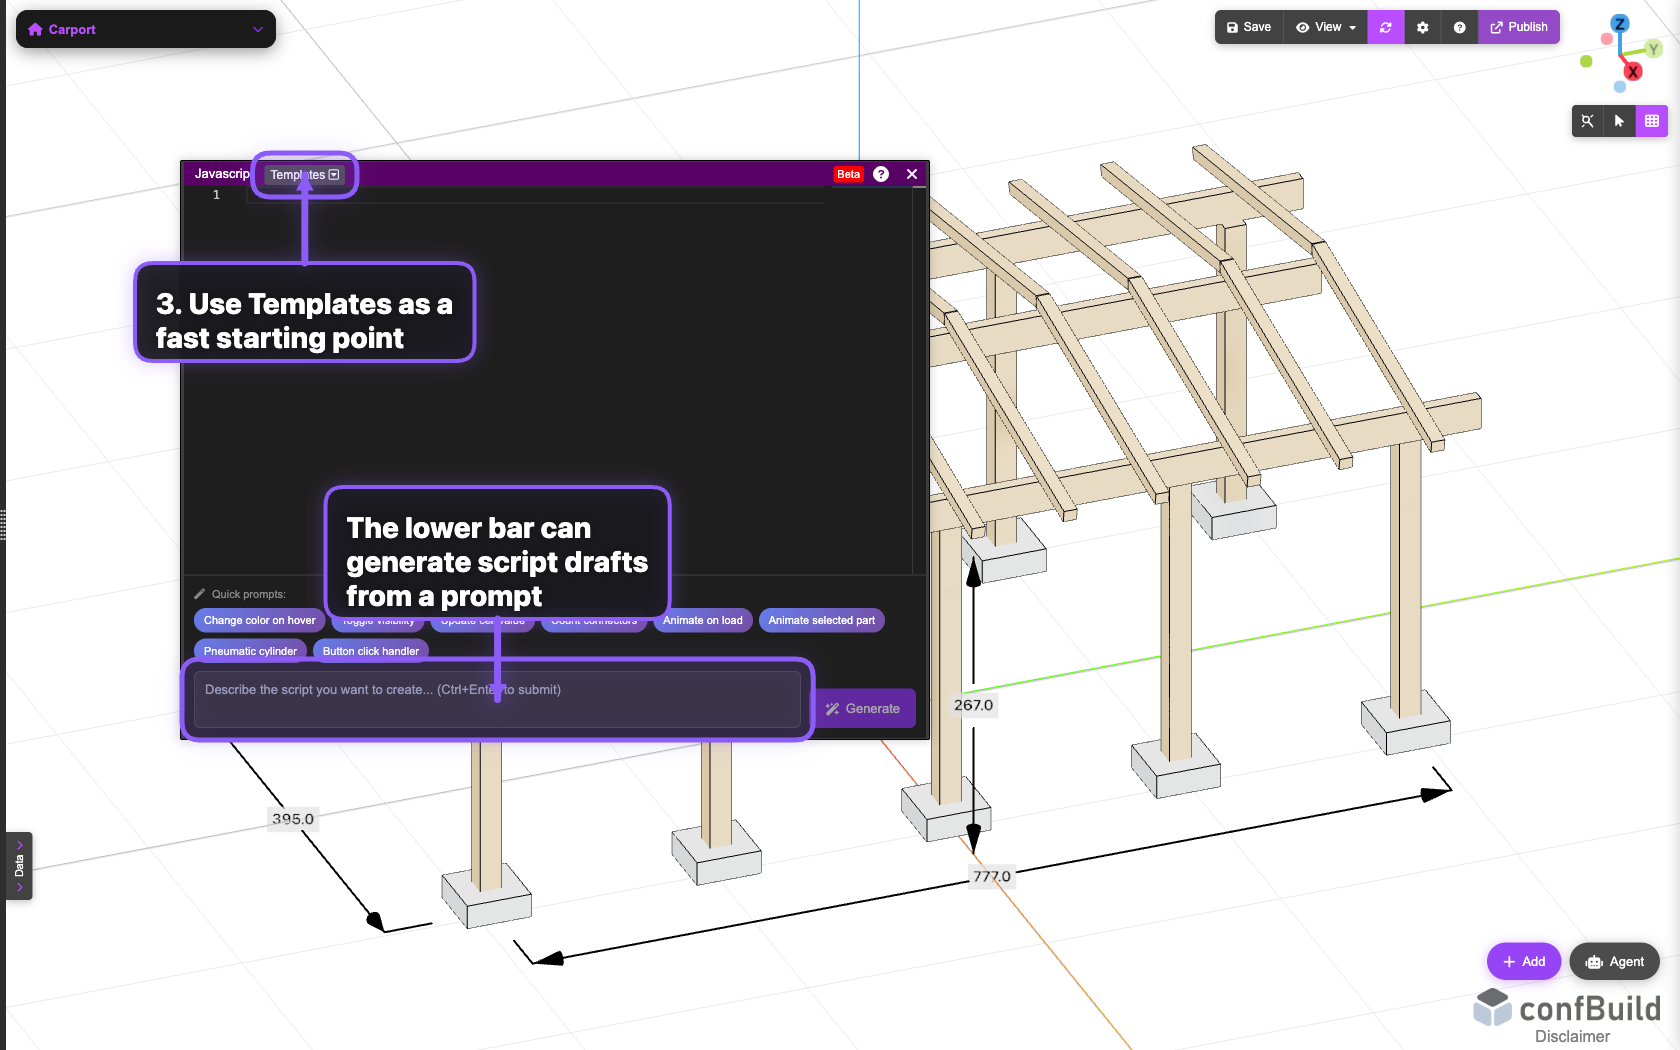Open the settings gear icon
Viewport: 1680px width, 1050px height.
[x=1422, y=27]
